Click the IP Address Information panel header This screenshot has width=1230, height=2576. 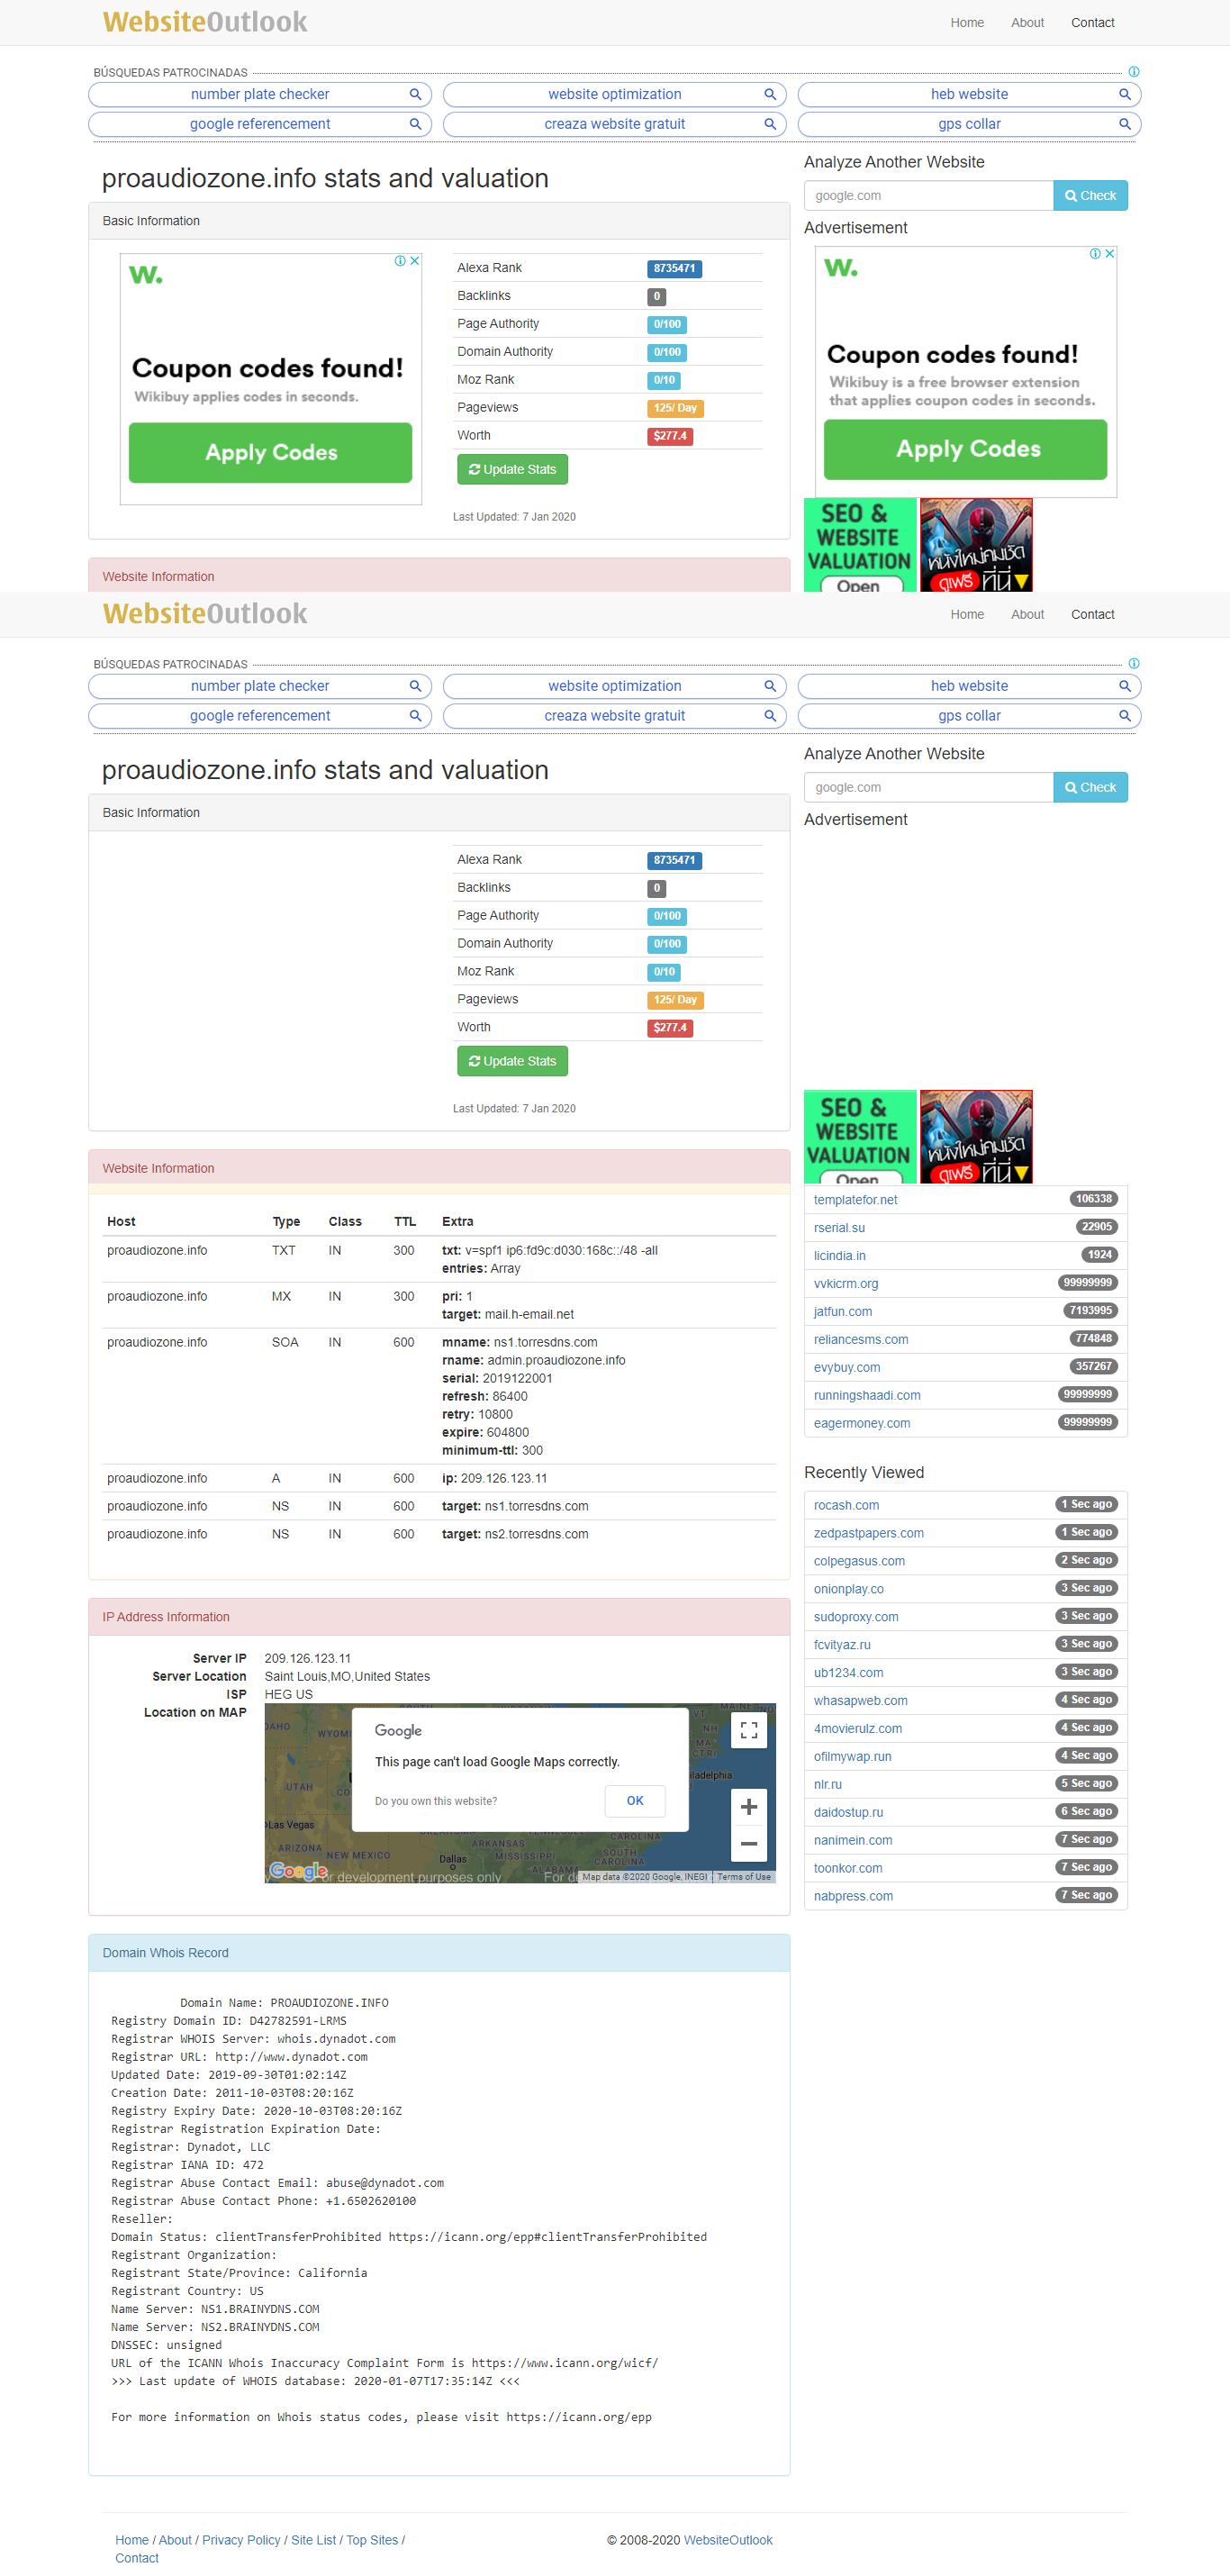(x=439, y=1617)
